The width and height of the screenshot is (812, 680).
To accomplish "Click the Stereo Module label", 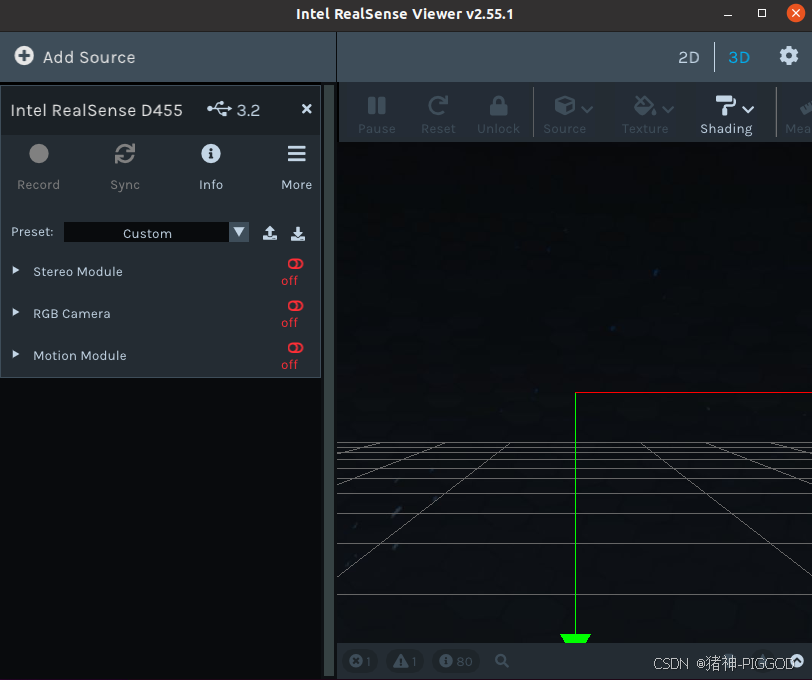I will coord(78,271).
